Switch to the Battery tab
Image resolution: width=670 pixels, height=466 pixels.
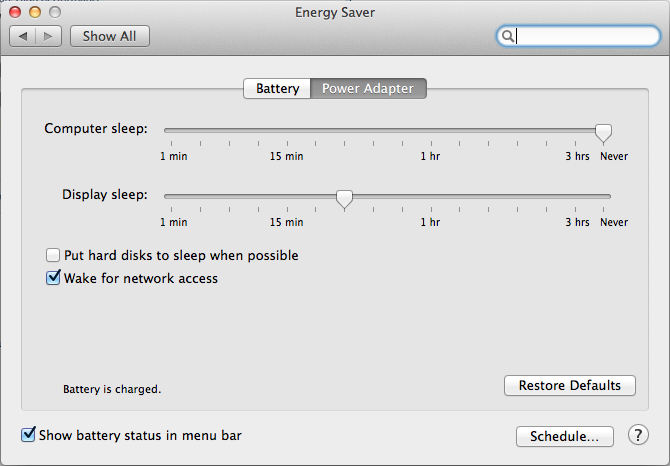[277, 88]
